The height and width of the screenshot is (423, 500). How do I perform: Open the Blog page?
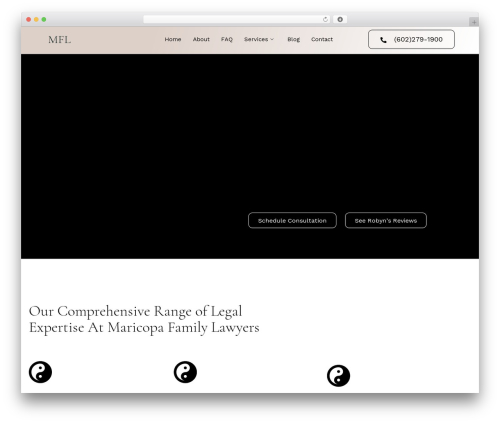click(x=293, y=39)
